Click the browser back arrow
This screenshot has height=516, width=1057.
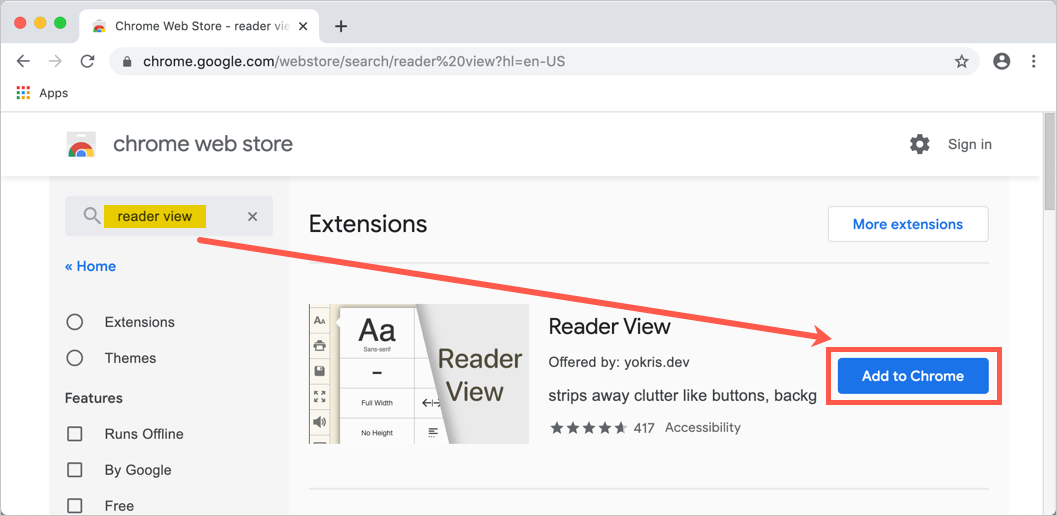[24, 61]
